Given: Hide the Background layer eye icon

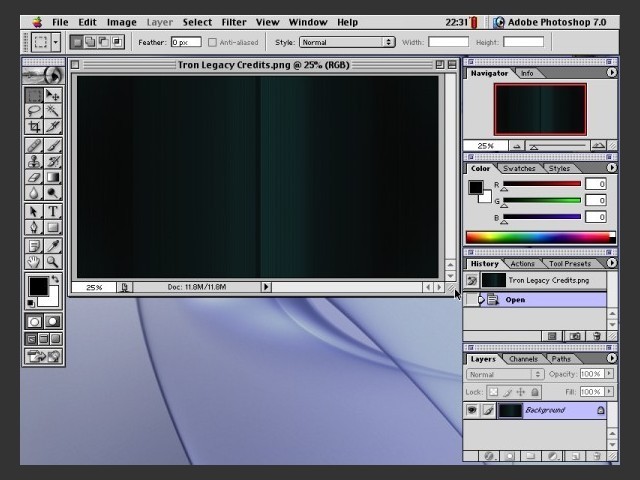Looking at the screenshot, I should 471,410.
